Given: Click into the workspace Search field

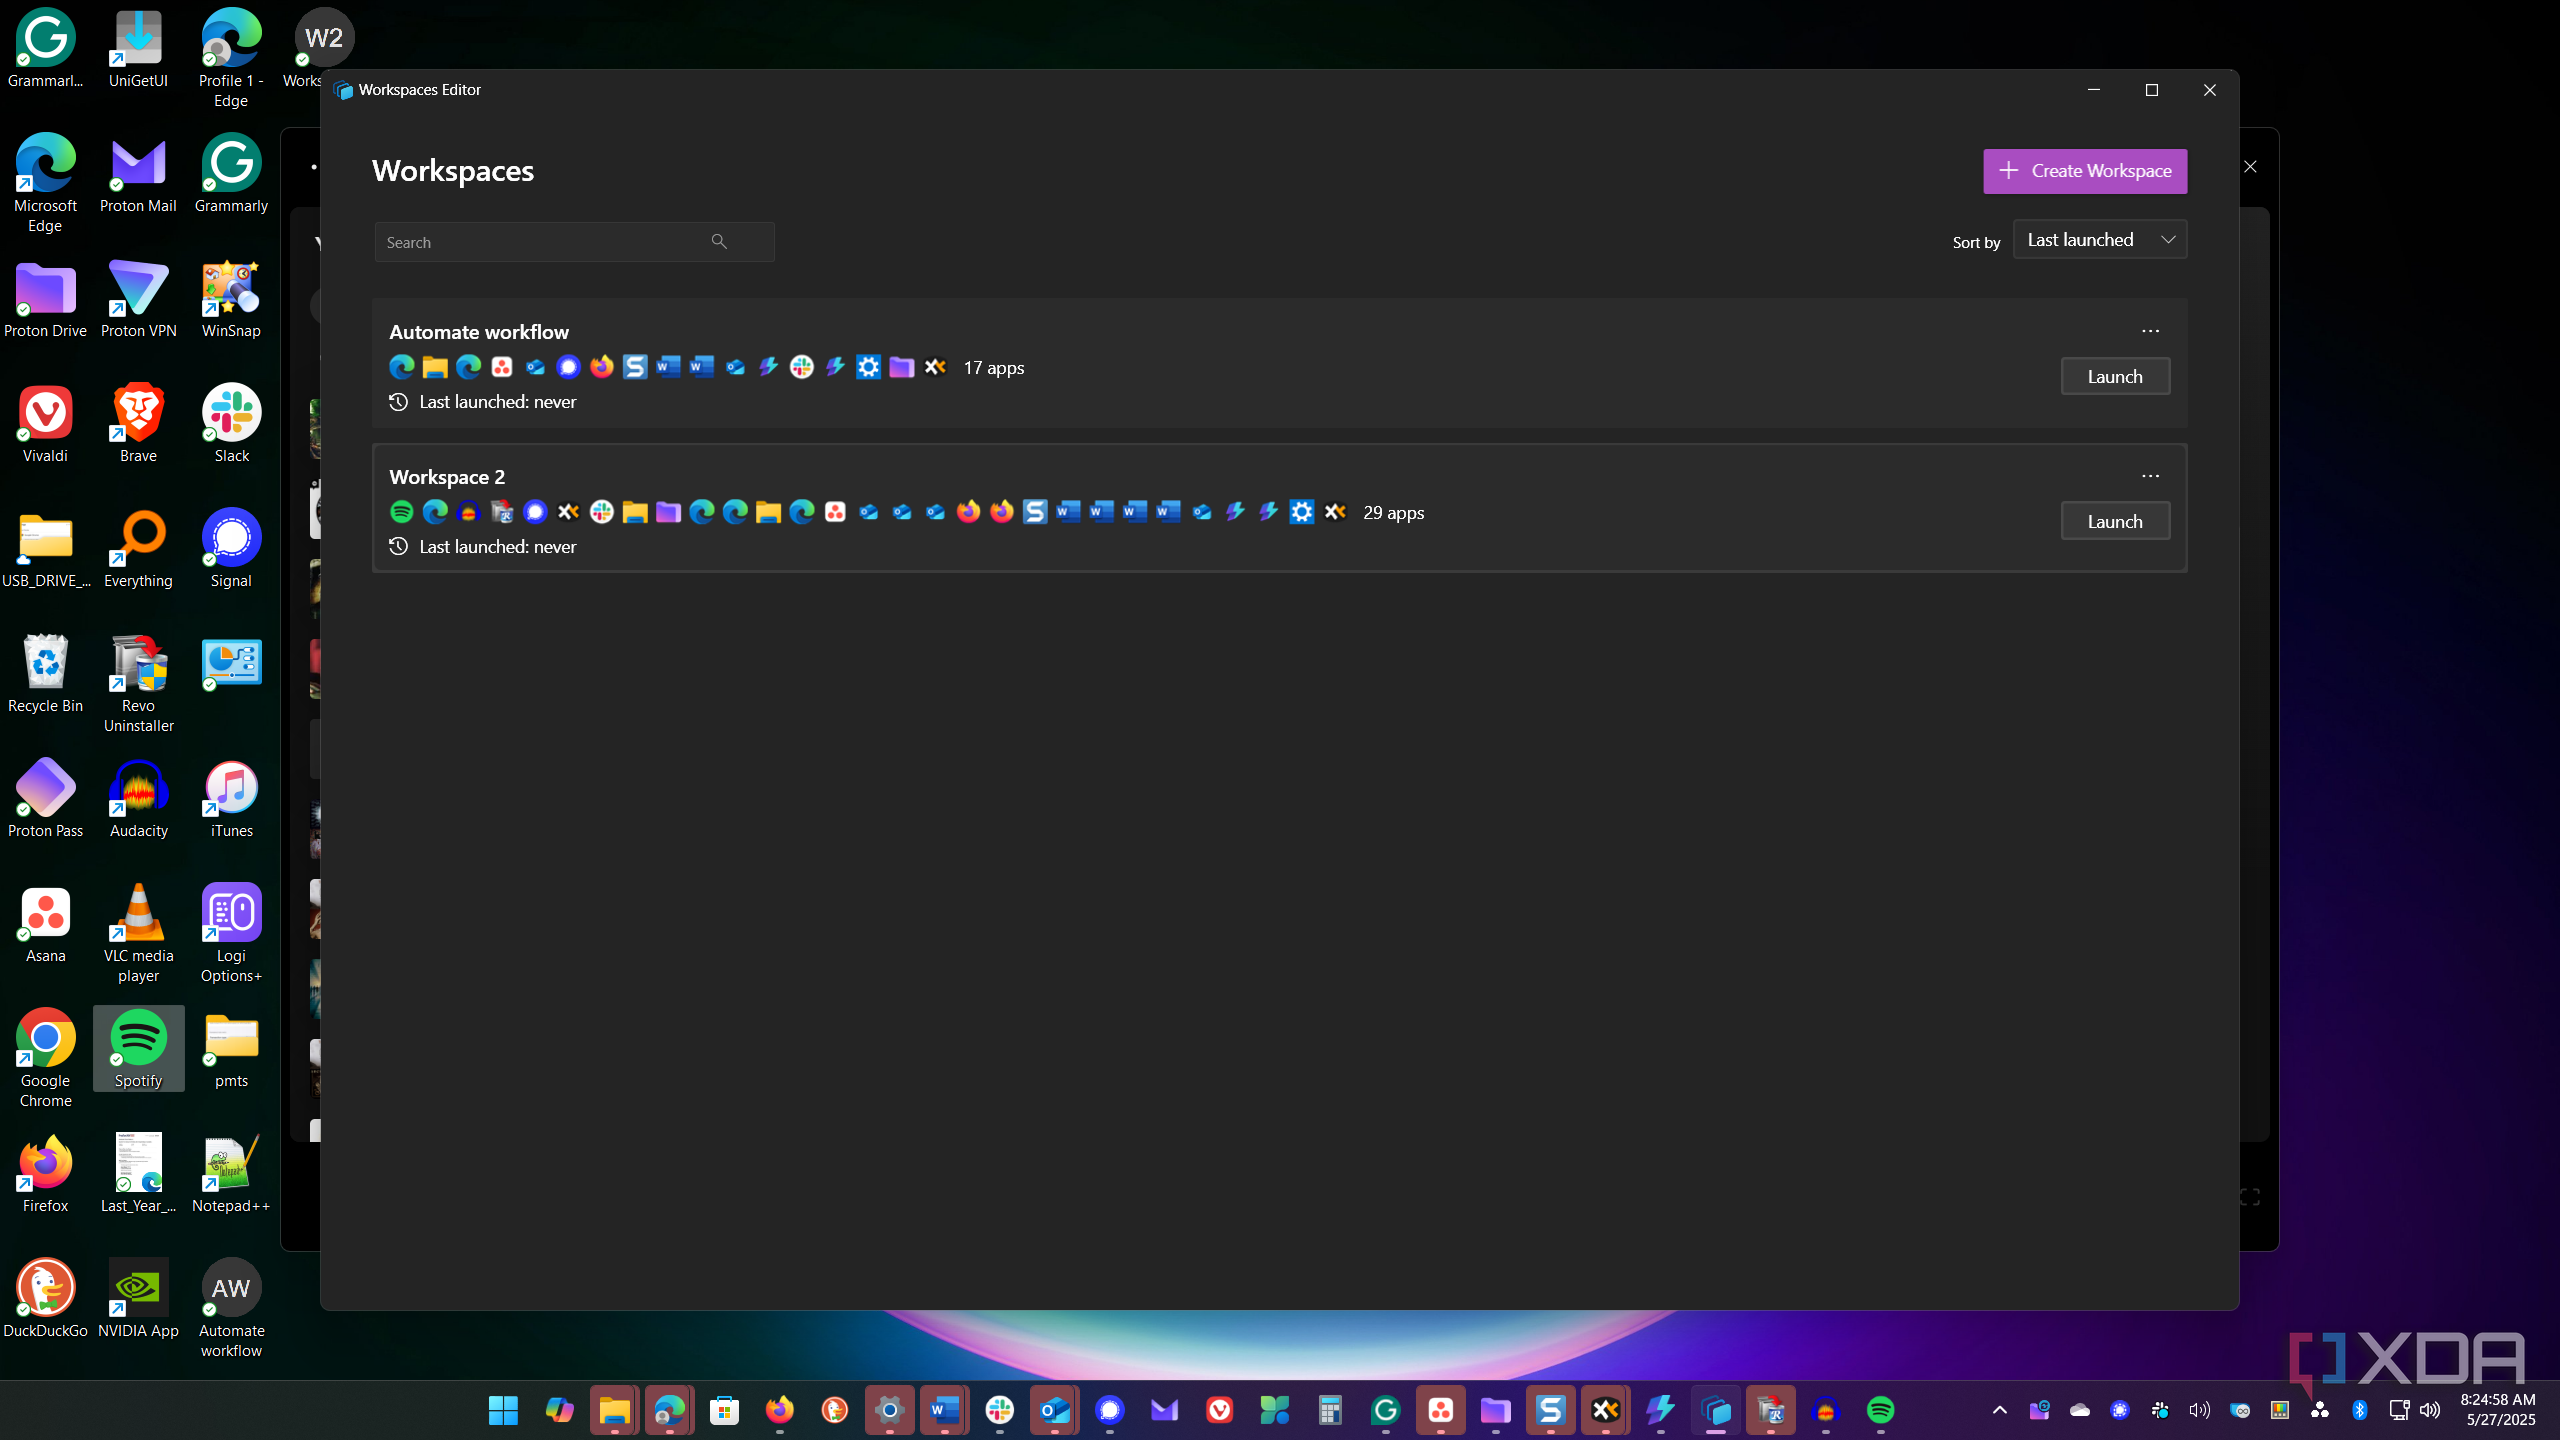Looking at the screenshot, I should click(574, 242).
